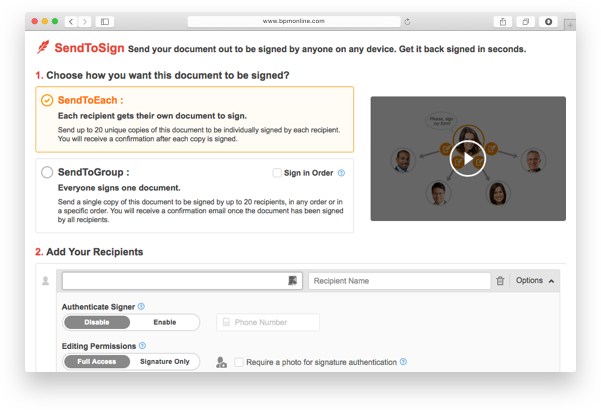This screenshot has height=410, width=601.
Task: Open the browser downloads icon
Action: 548,22
